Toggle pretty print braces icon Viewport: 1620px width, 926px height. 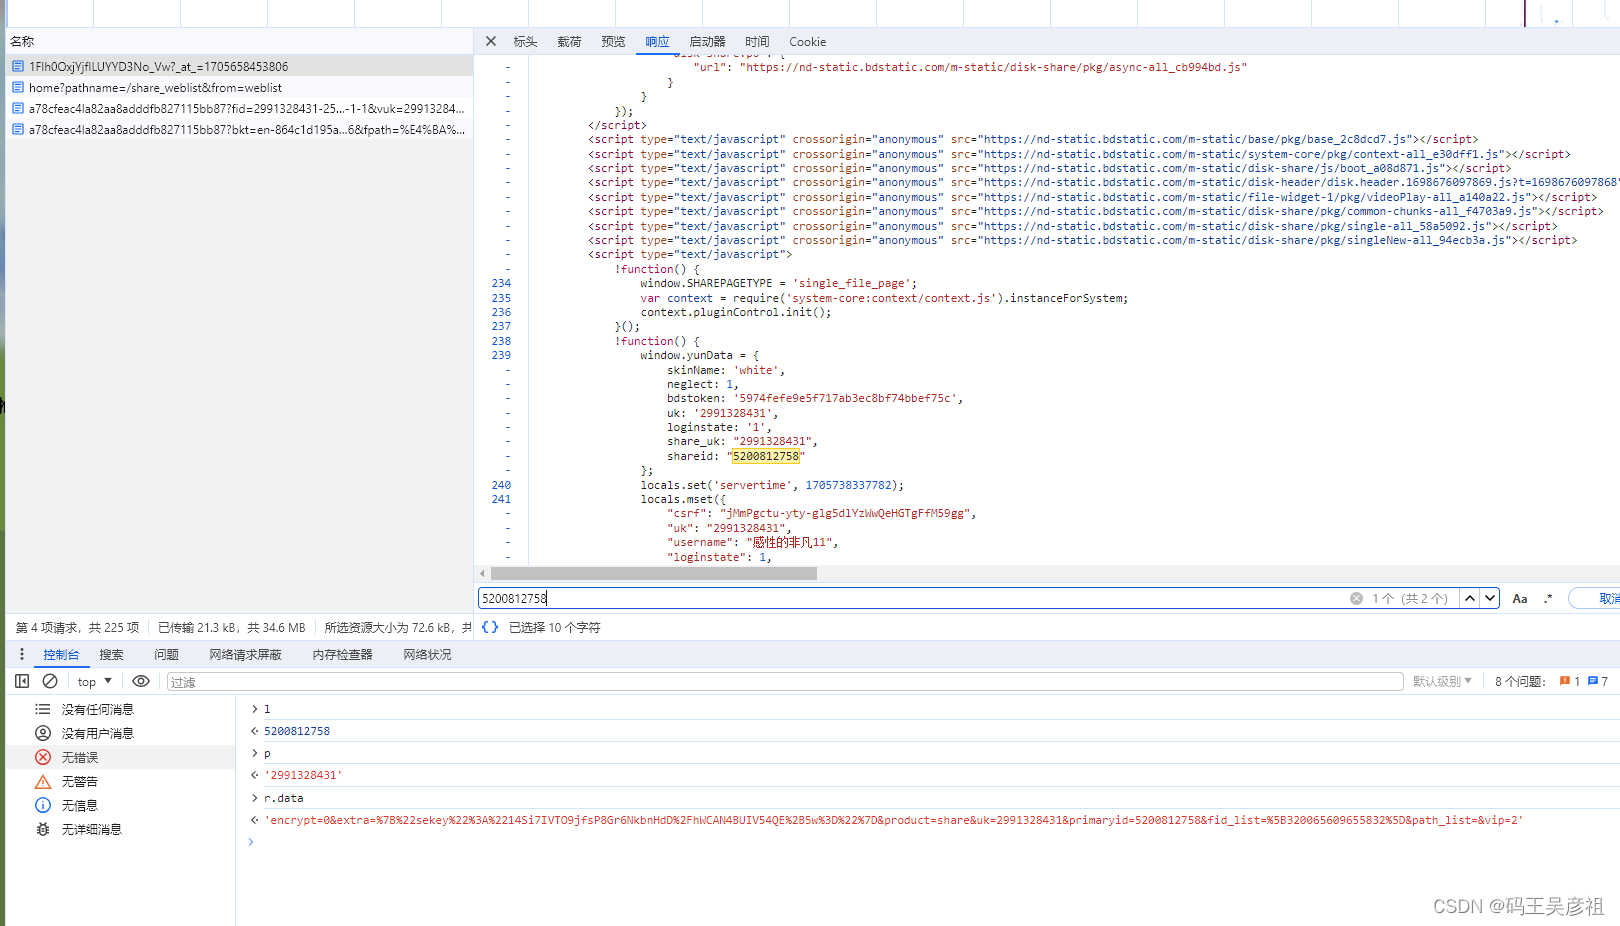pos(490,627)
